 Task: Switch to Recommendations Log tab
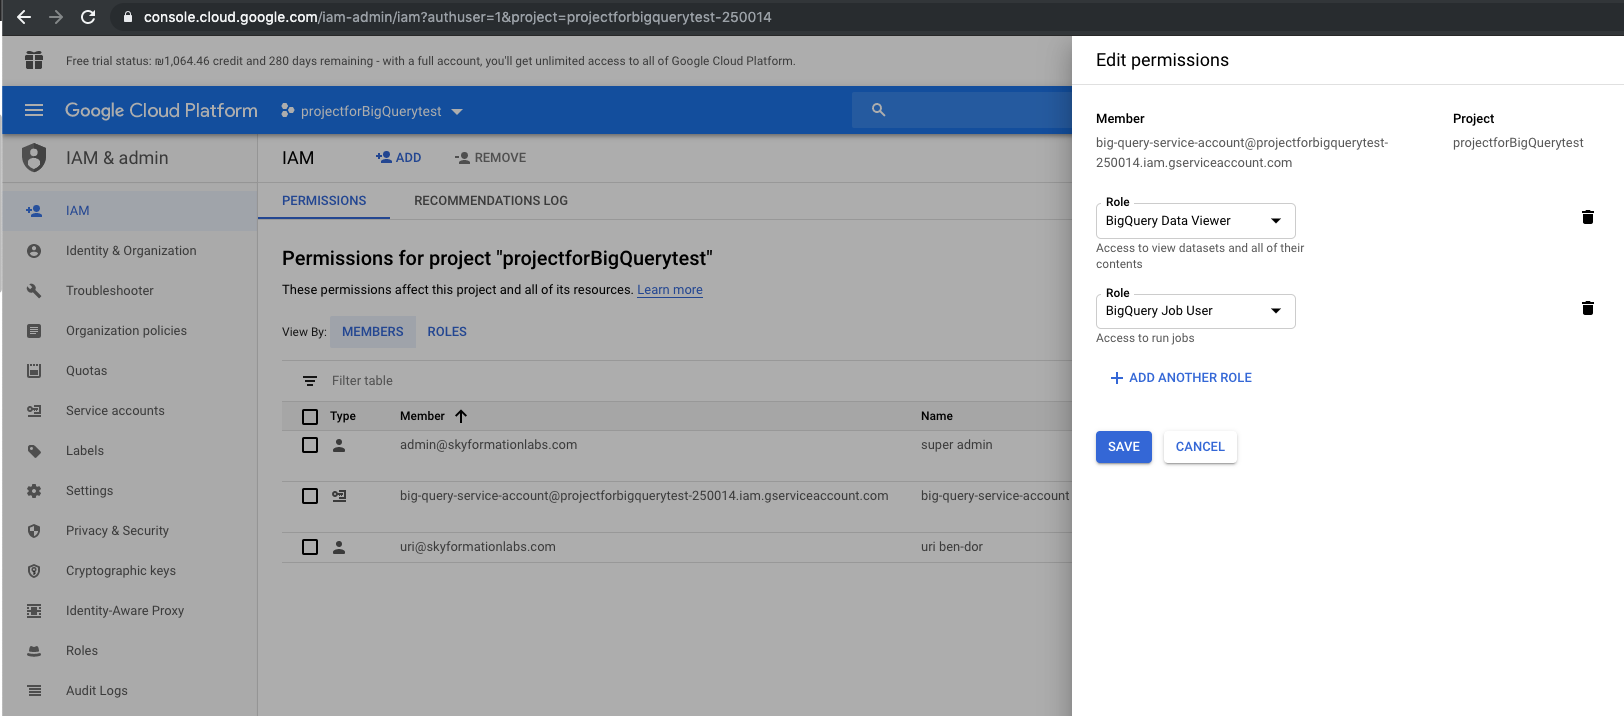[x=491, y=201]
